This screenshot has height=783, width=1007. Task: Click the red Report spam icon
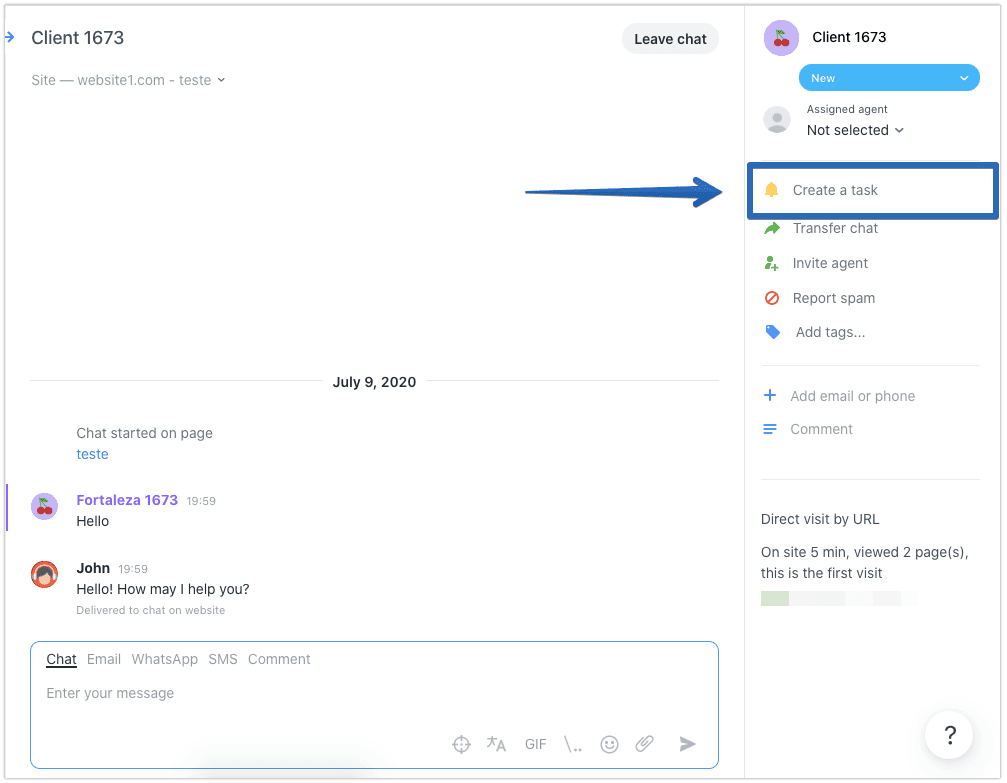click(x=771, y=298)
